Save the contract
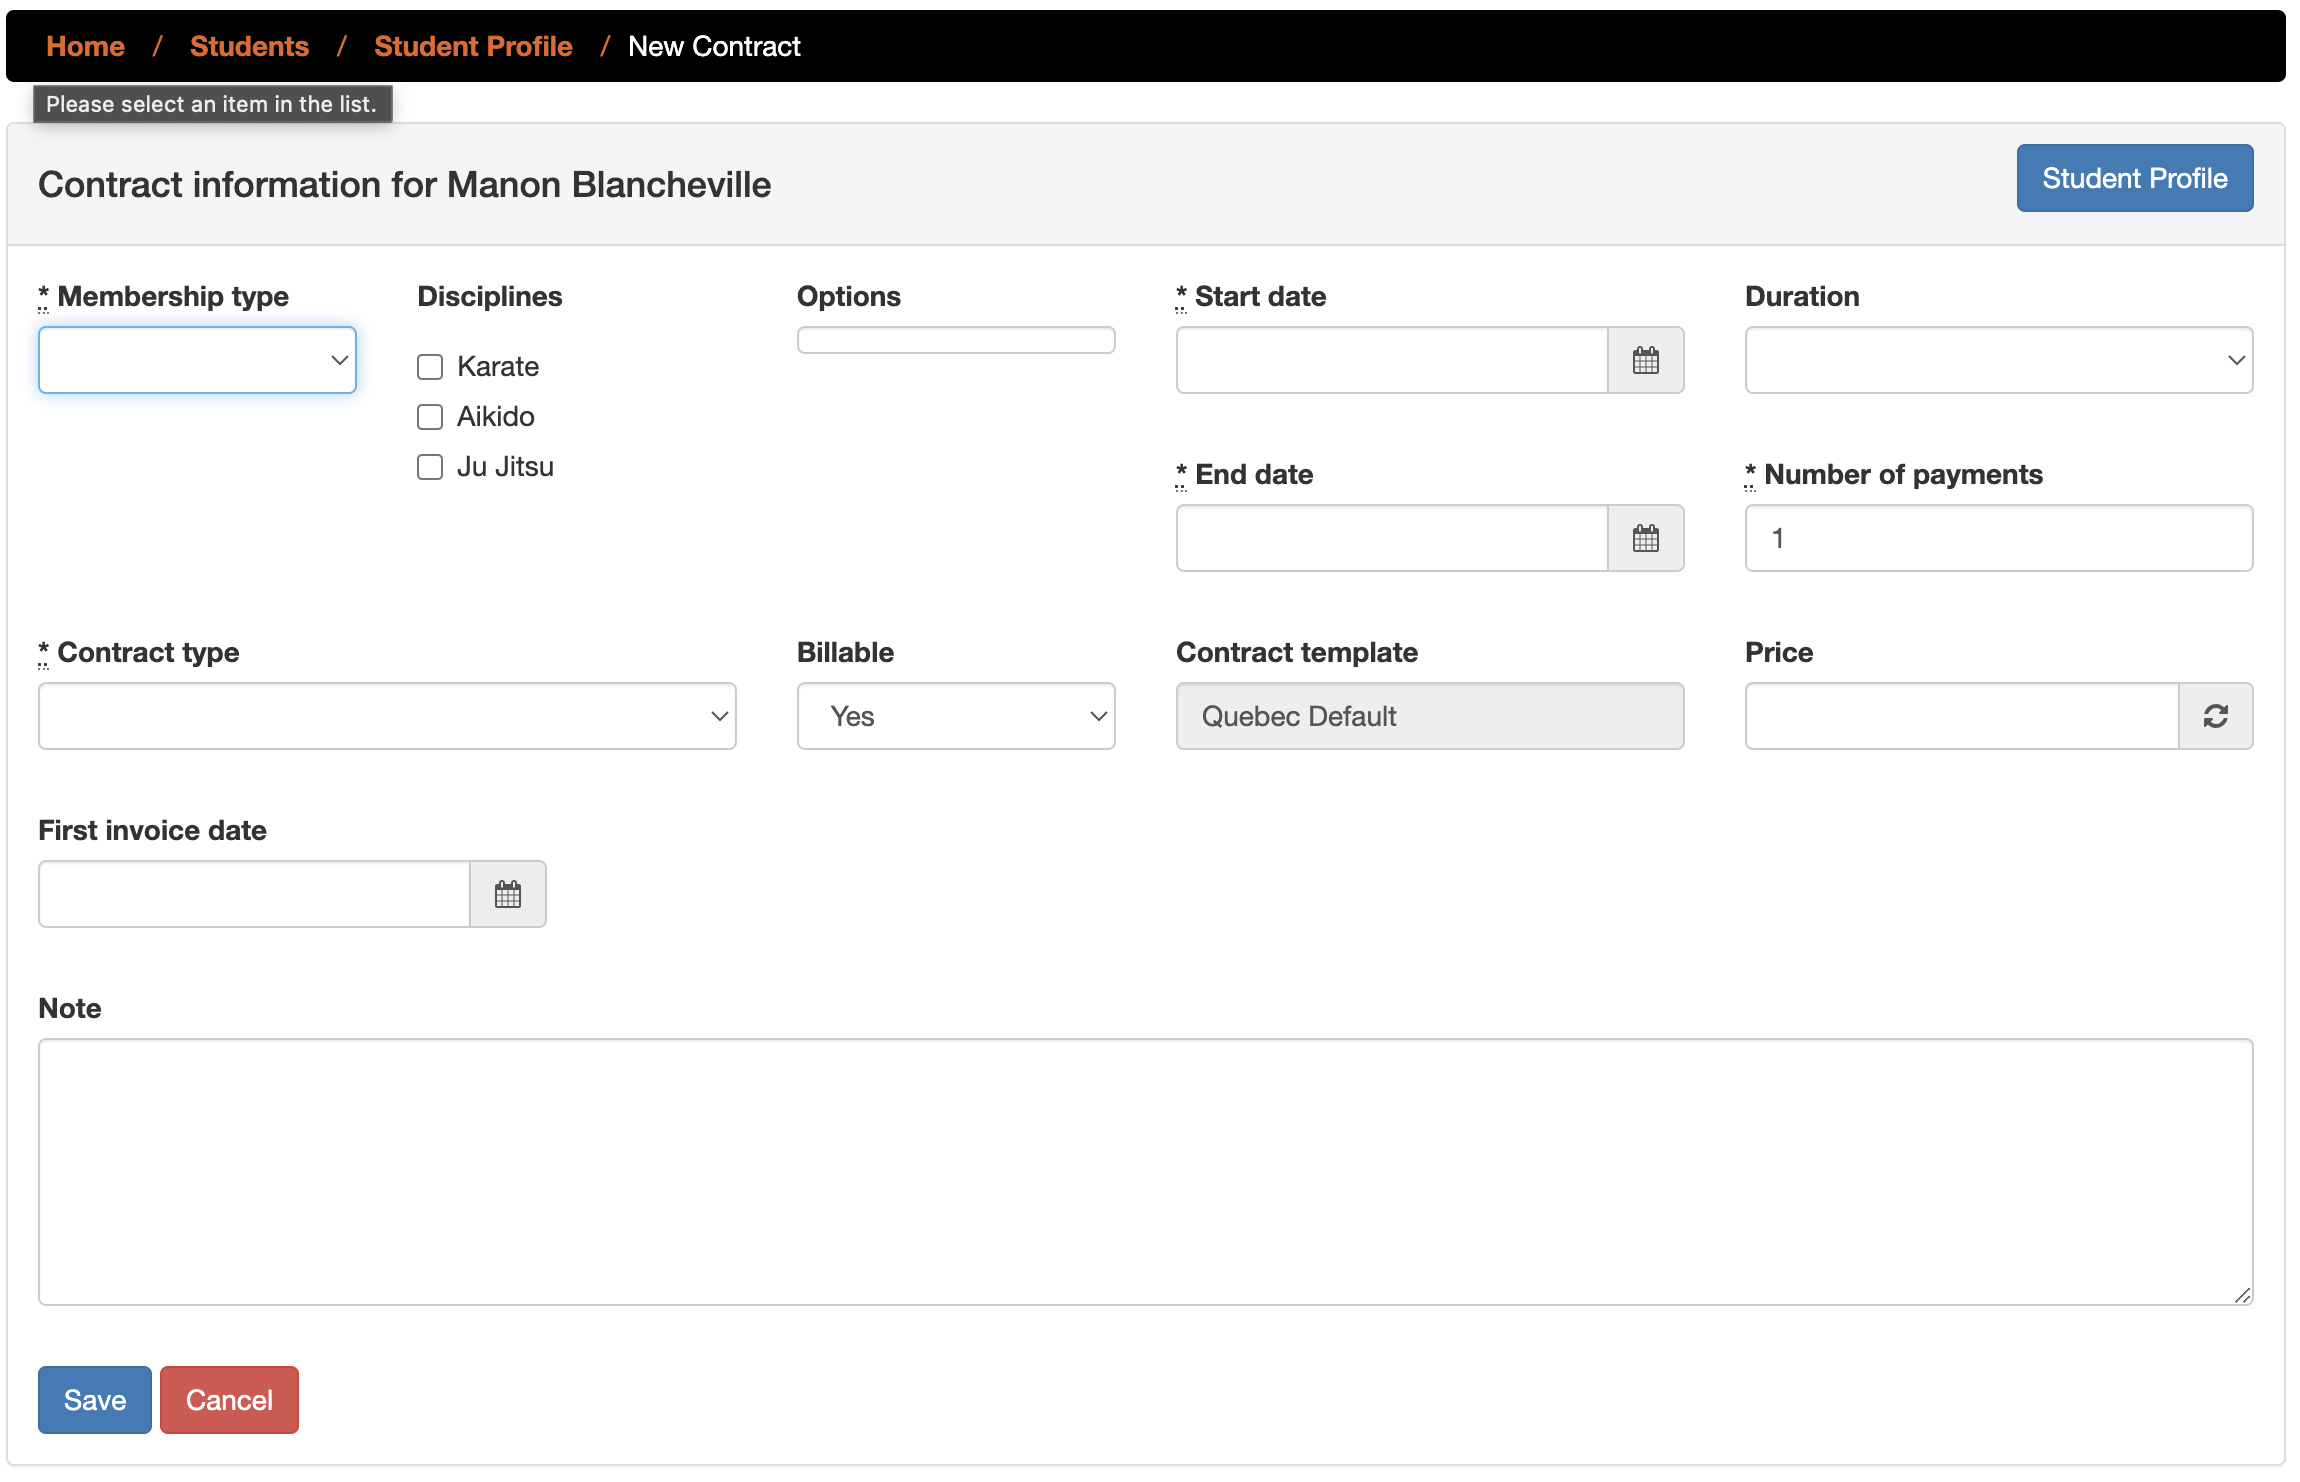The height and width of the screenshot is (1482, 2300). pyautogui.click(x=95, y=1400)
